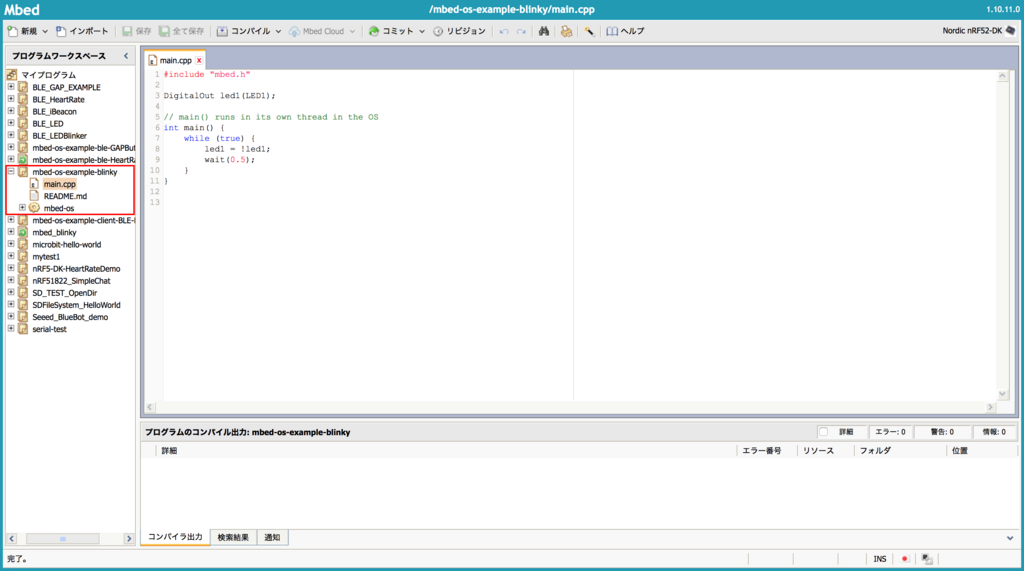Toggle the 詳細 checkbox in compile output
Viewport: 1024px width, 571px height.
(x=824, y=432)
